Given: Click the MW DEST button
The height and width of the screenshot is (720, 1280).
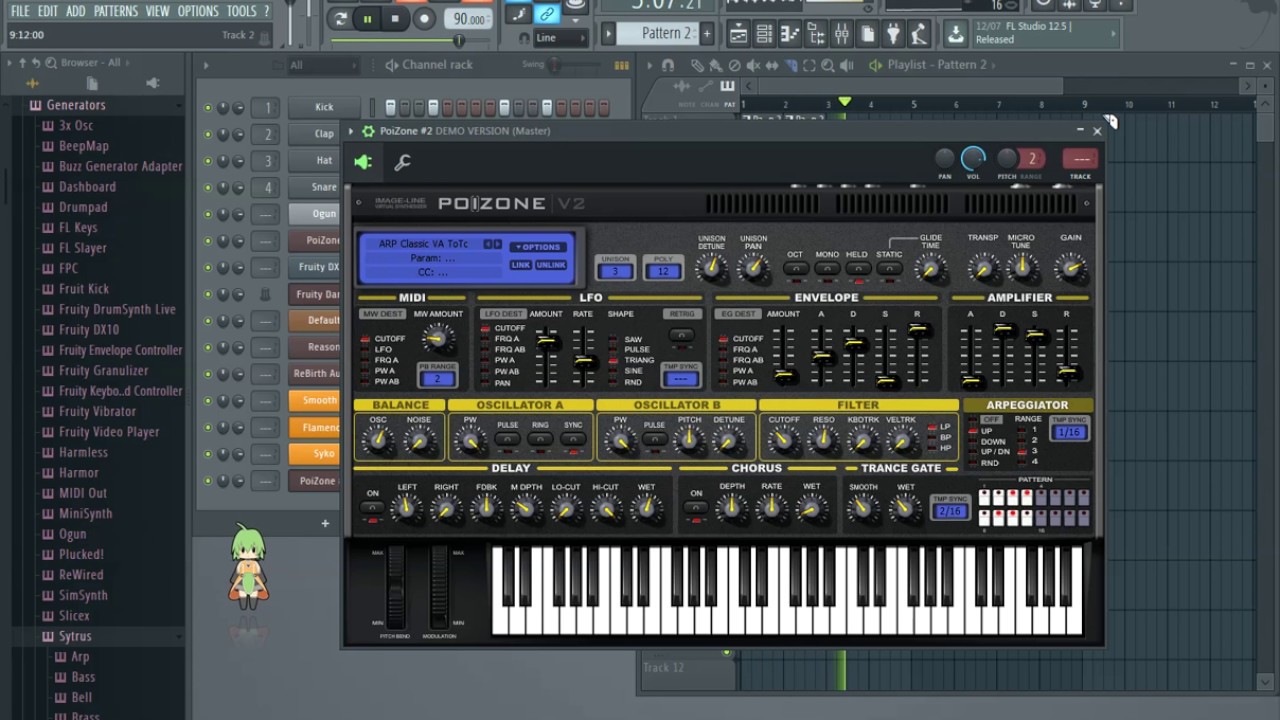Looking at the screenshot, I should 382,314.
